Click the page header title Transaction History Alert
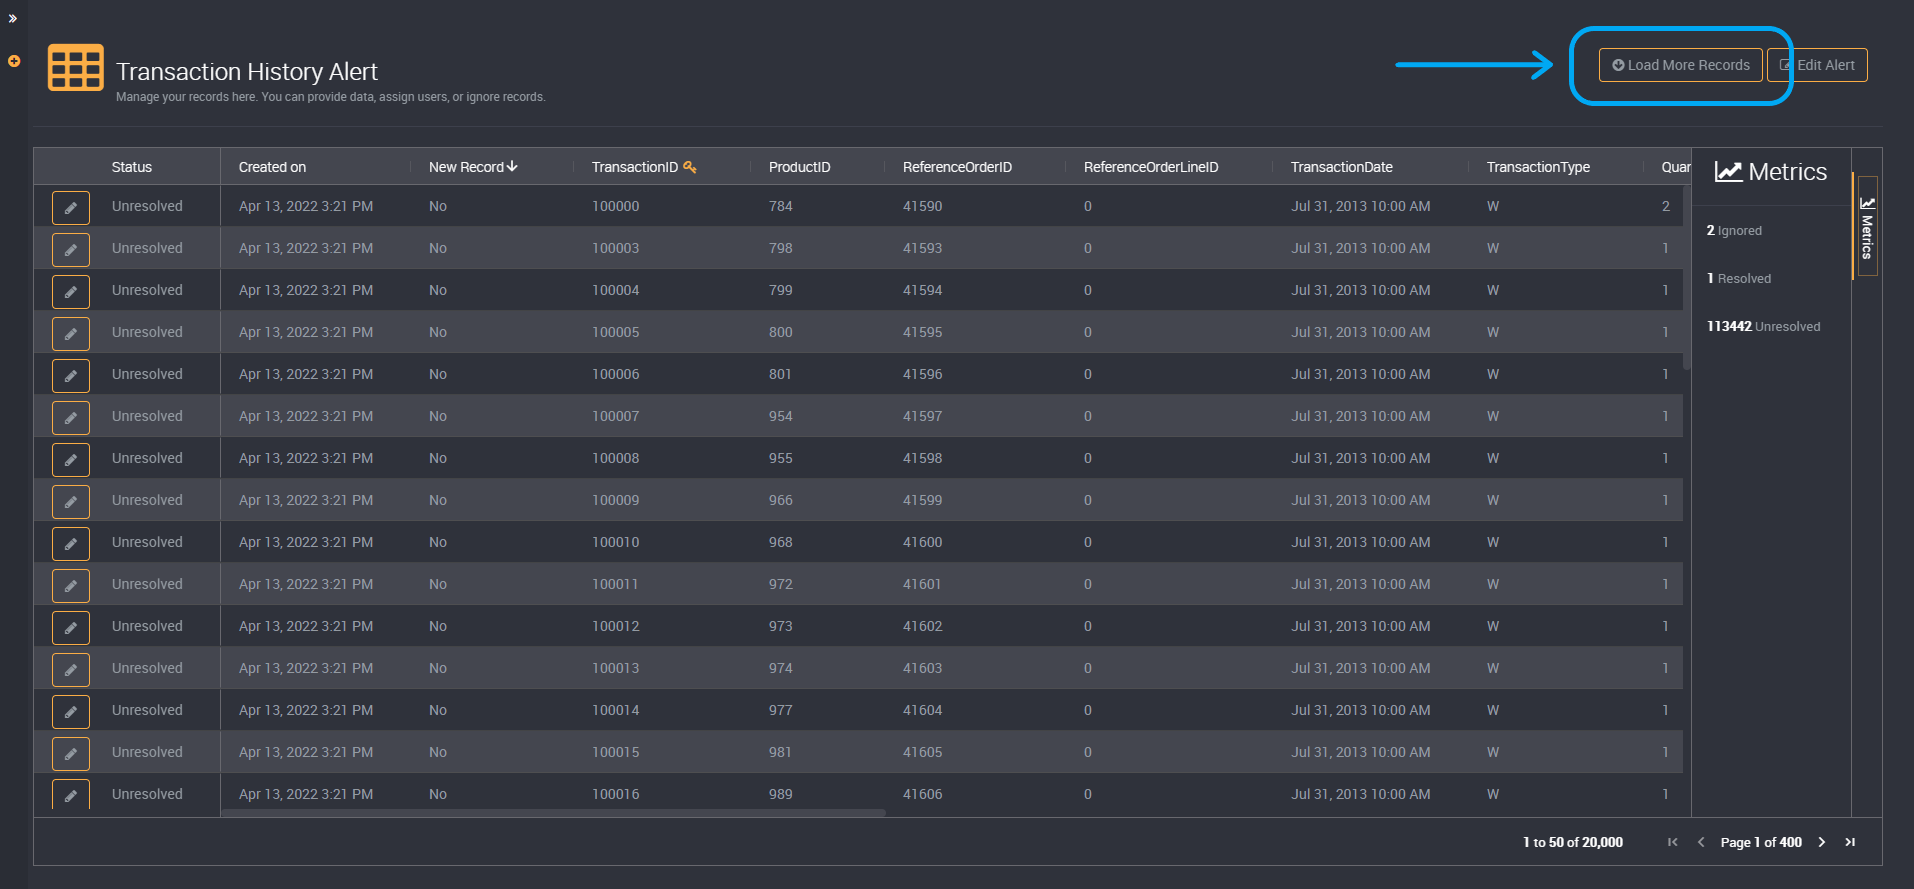The width and height of the screenshot is (1914, 889). [247, 72]
